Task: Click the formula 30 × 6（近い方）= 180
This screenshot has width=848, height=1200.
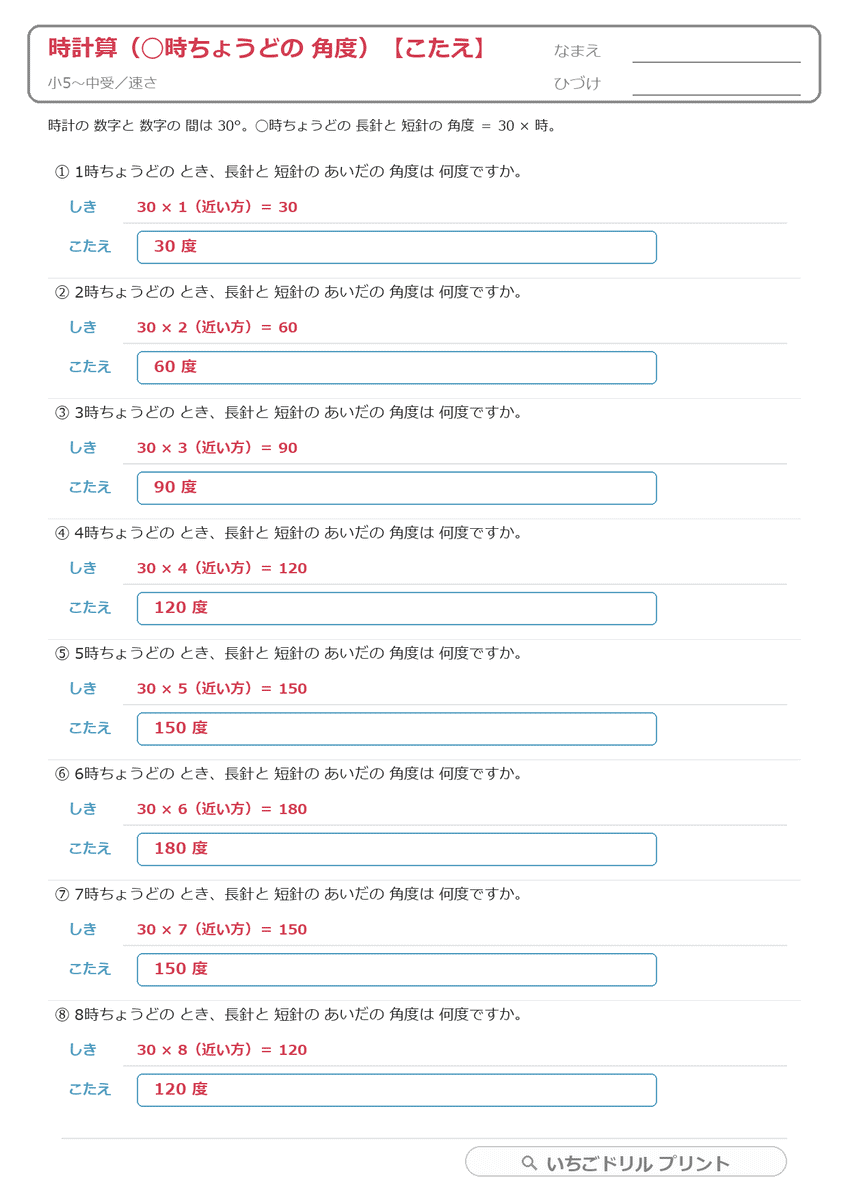Action: (222, 809)
